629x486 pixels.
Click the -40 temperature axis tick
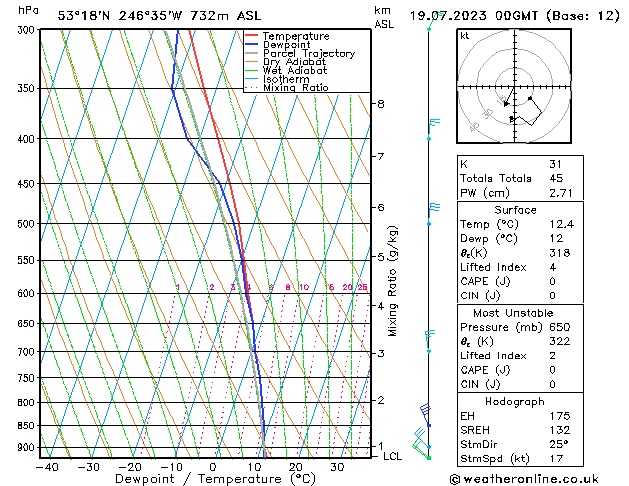47,468
